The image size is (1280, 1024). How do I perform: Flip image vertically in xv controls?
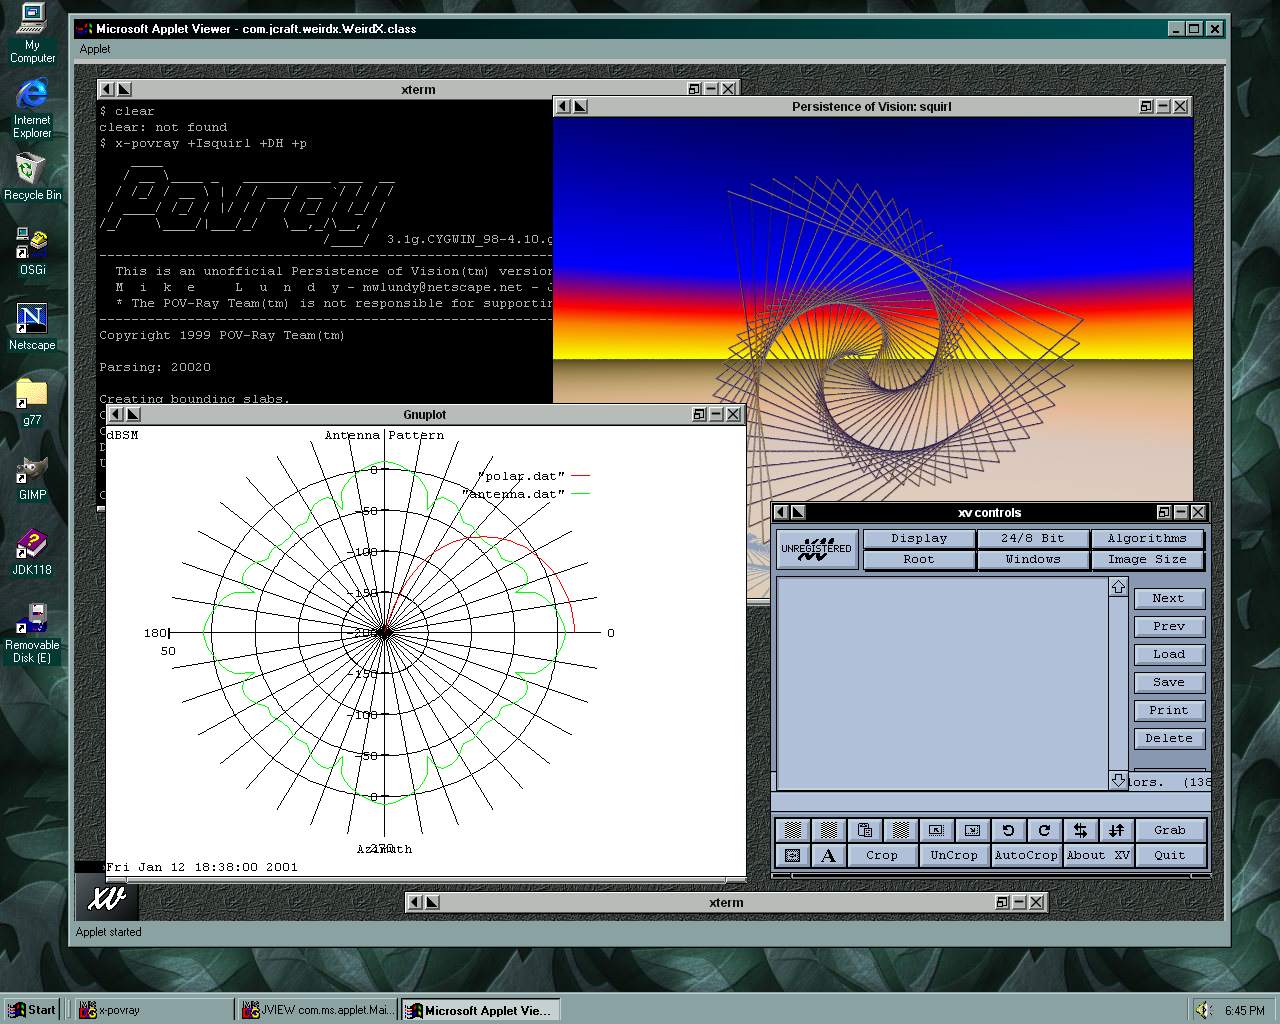pyautogui.click(x=1116, y=830)
